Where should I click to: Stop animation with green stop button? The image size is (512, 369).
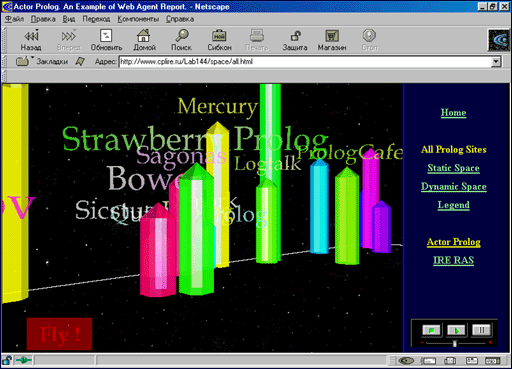click(432, 330)
